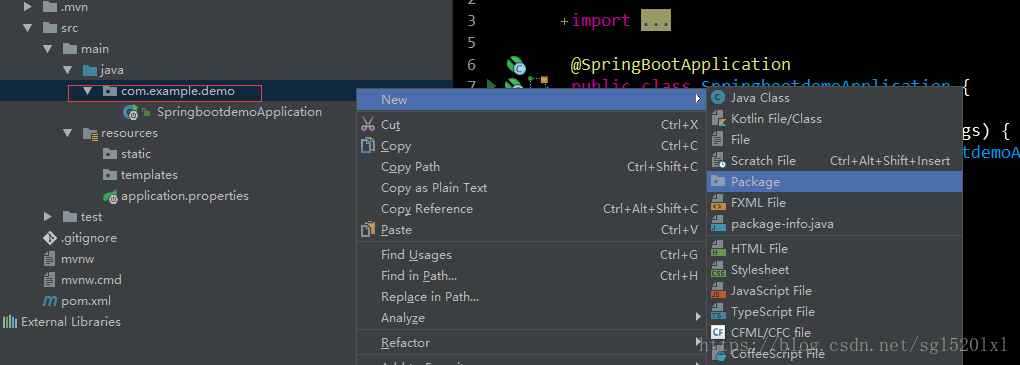Image resolution: width=1020 pixels, height=365 pixels.
Task: Choose Package in the New submenu
Action: [x=834, y=182]
